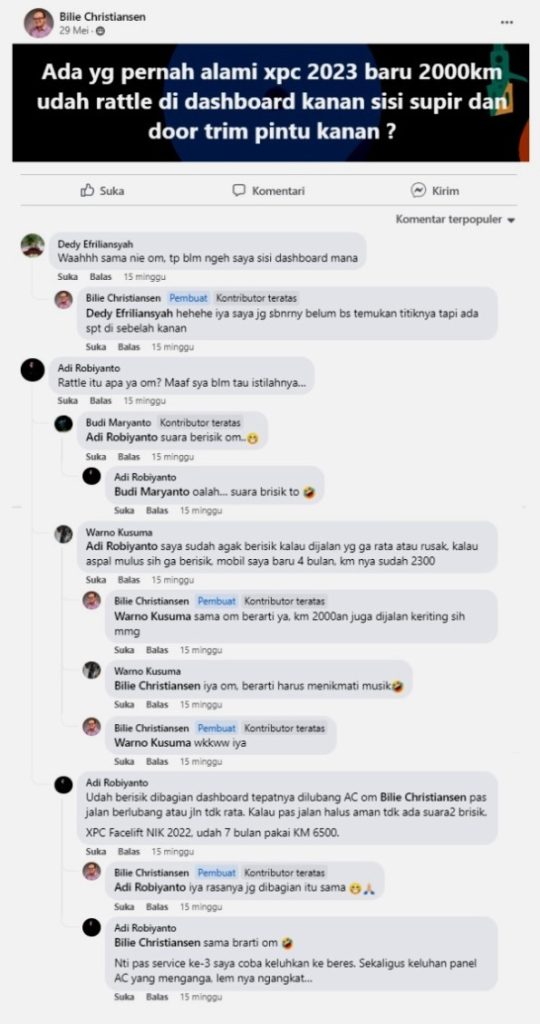Screen dimensions: 540x1024
Task: Click the Komentari speech bubble icon
Action: pyautogui.click(x=240, y=191)
